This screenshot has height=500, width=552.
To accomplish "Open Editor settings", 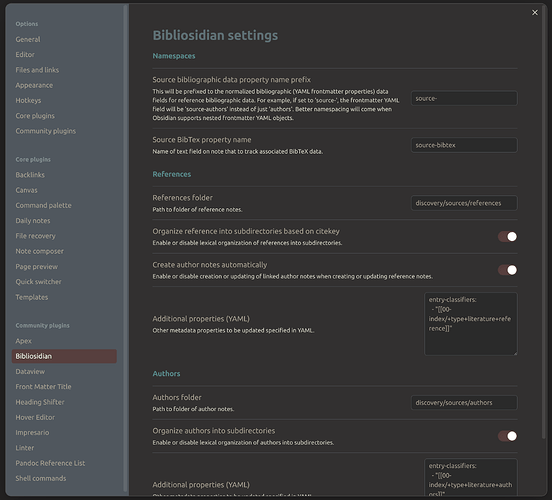I will pyautogui.click(x=25, y=55).
